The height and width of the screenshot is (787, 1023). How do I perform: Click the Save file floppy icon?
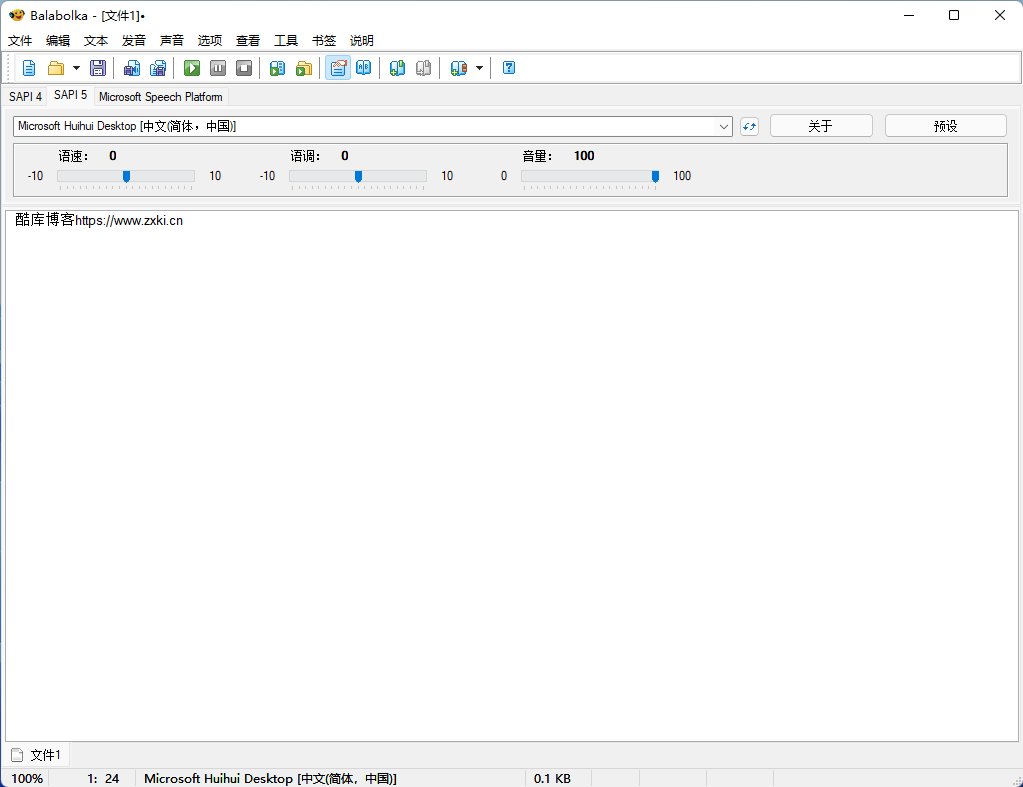[x=98, y=68]
